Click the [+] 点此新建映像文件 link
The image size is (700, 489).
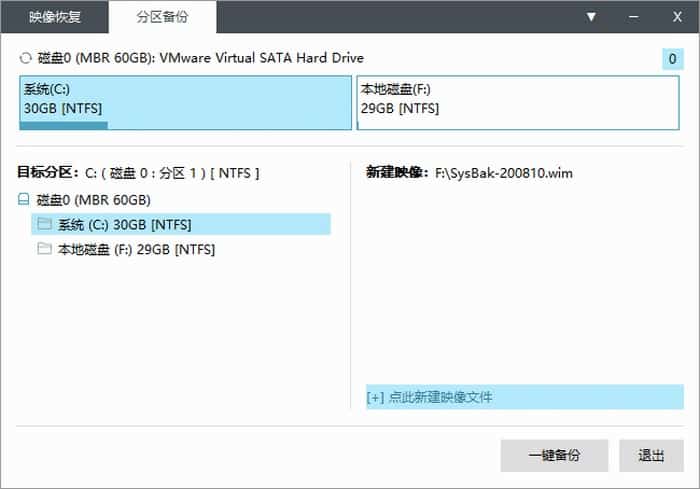tap(430, 397)
